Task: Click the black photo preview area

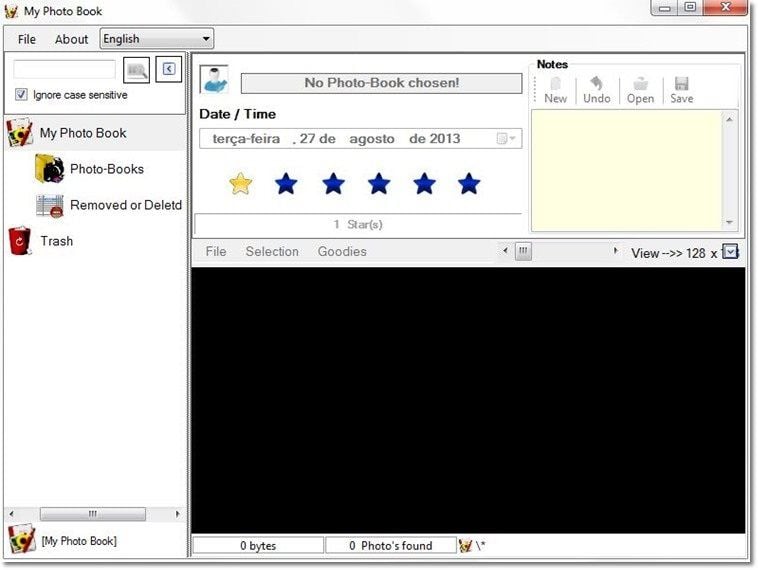Action: (468, 400)
